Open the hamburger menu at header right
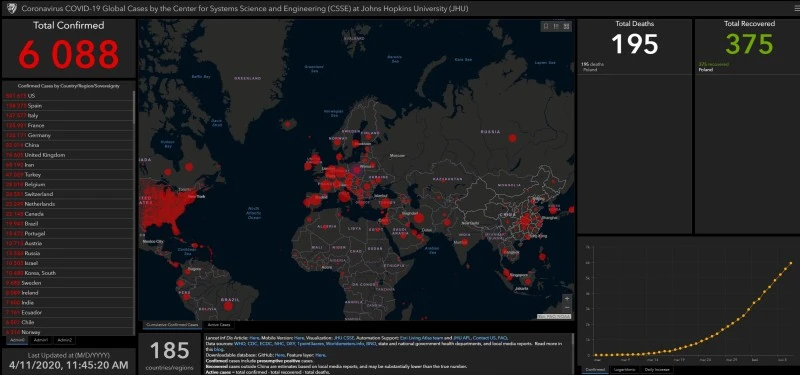 pos(796,9)
